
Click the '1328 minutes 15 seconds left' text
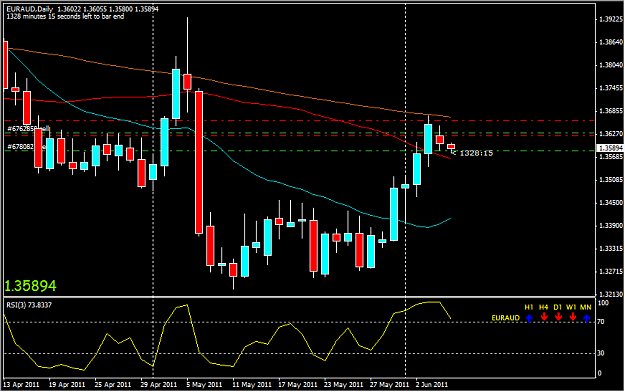point(65,16)
